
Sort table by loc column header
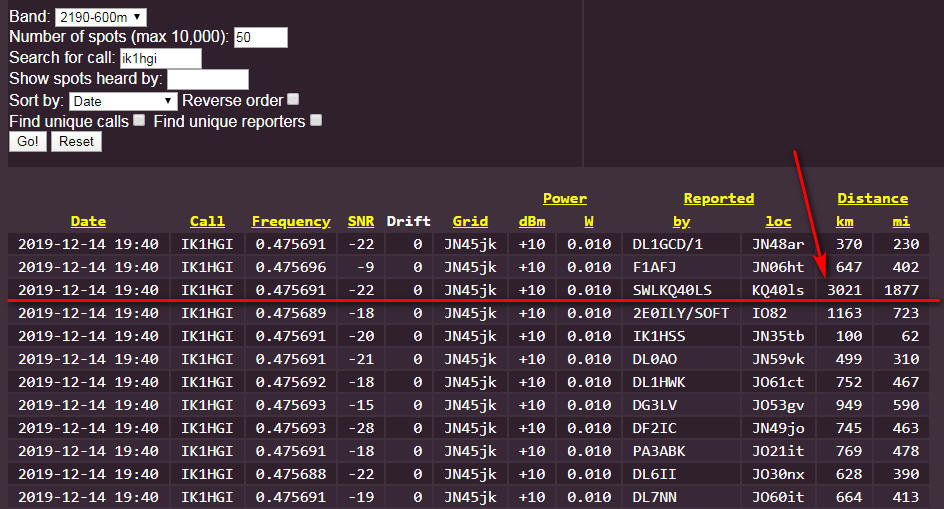778,222
